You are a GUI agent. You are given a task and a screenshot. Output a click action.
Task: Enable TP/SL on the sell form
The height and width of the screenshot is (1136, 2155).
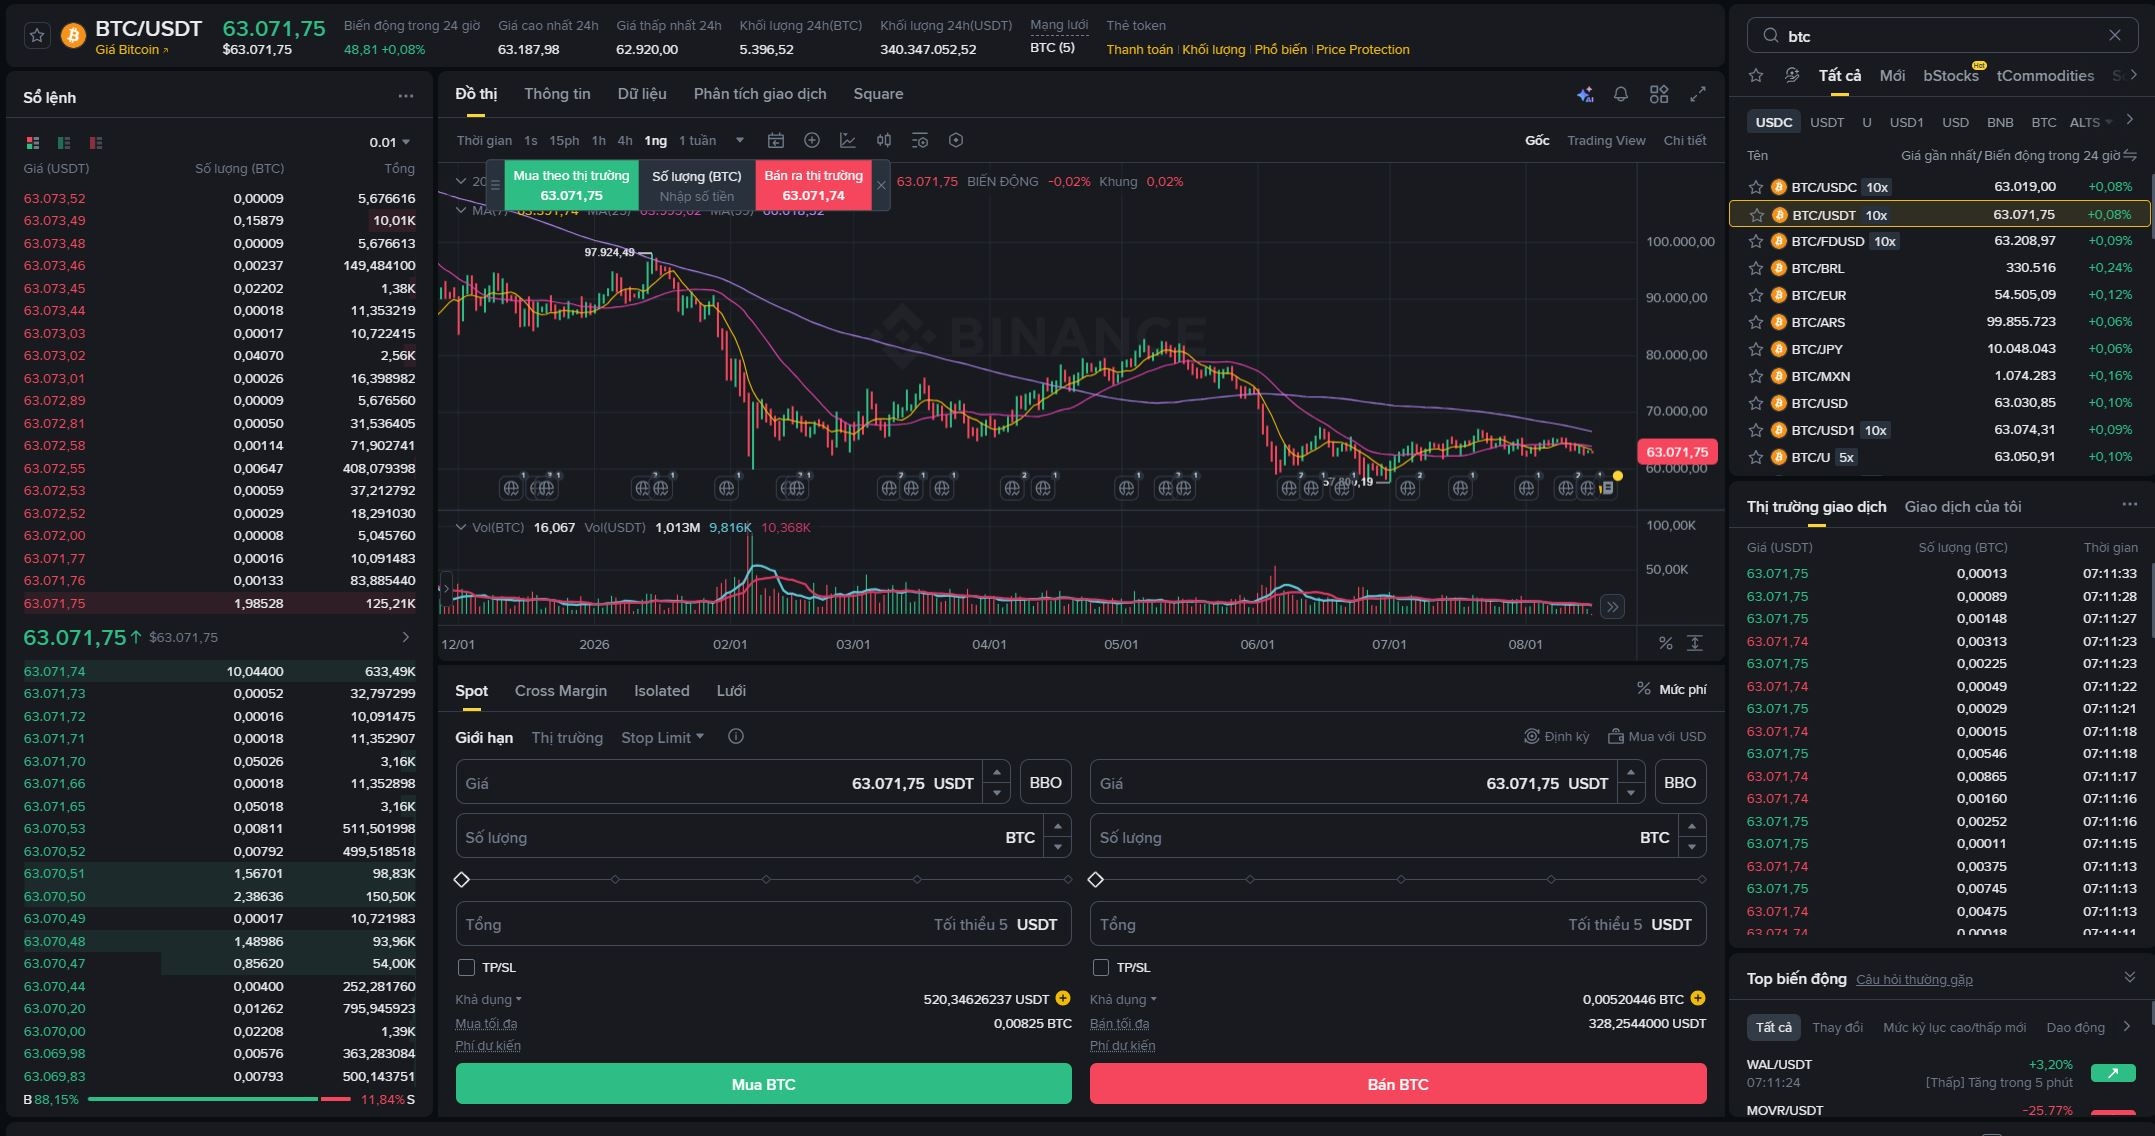pos(1101,967)
